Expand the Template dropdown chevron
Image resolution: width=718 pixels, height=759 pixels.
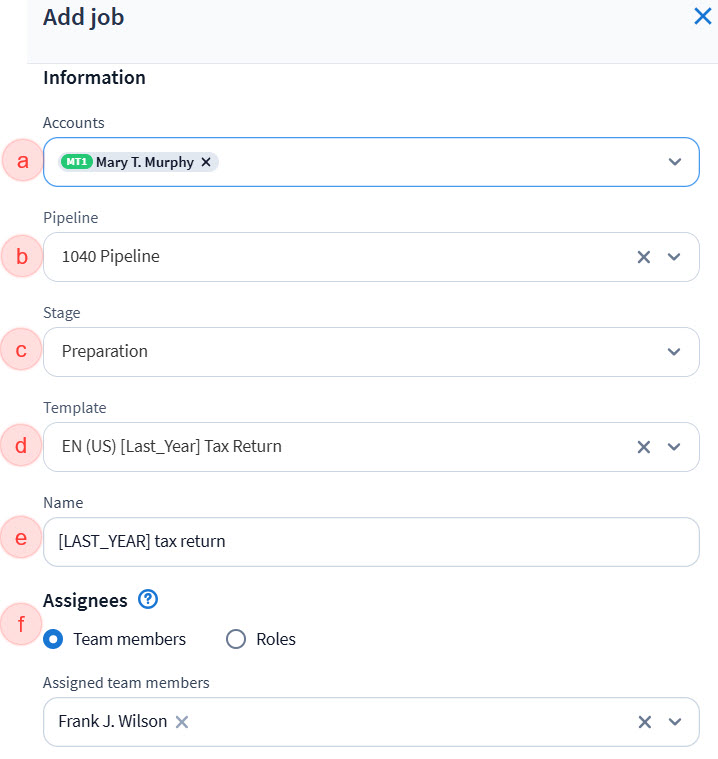(x=675, y=447)
